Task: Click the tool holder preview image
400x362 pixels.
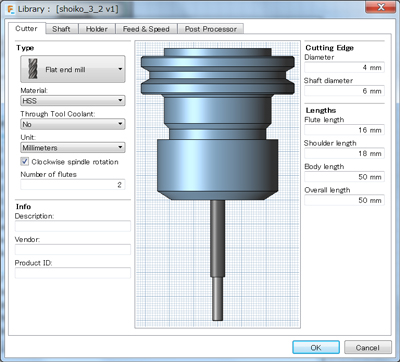Action: (x=218, y=184)
